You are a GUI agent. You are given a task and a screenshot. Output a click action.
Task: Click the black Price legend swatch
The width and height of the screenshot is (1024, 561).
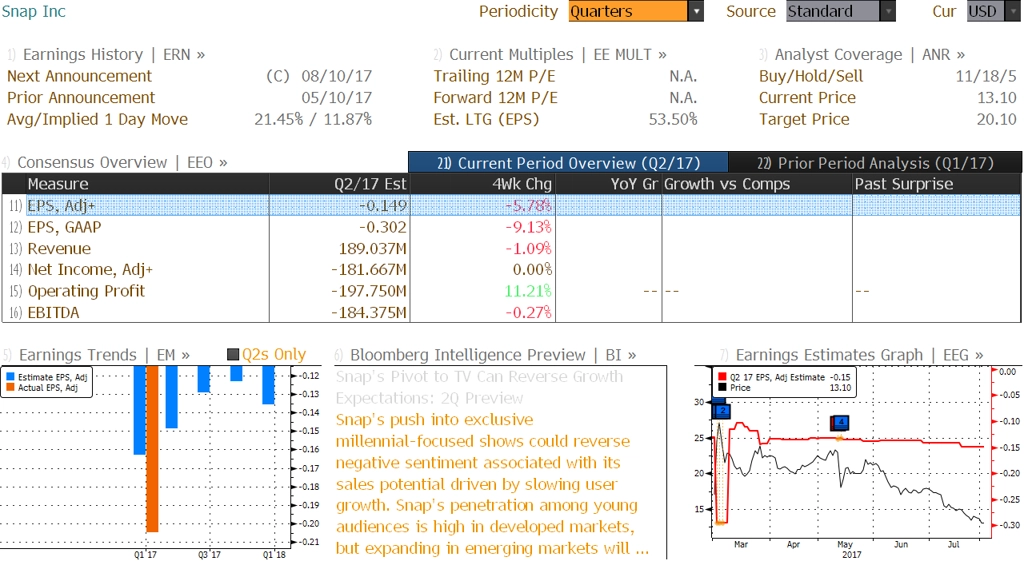pos(722,387)
